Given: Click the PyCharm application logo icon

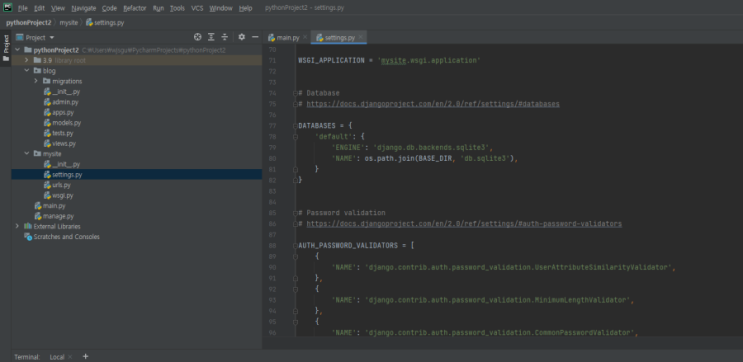Looking at the screenshot, I should click(x=8, y=8).
